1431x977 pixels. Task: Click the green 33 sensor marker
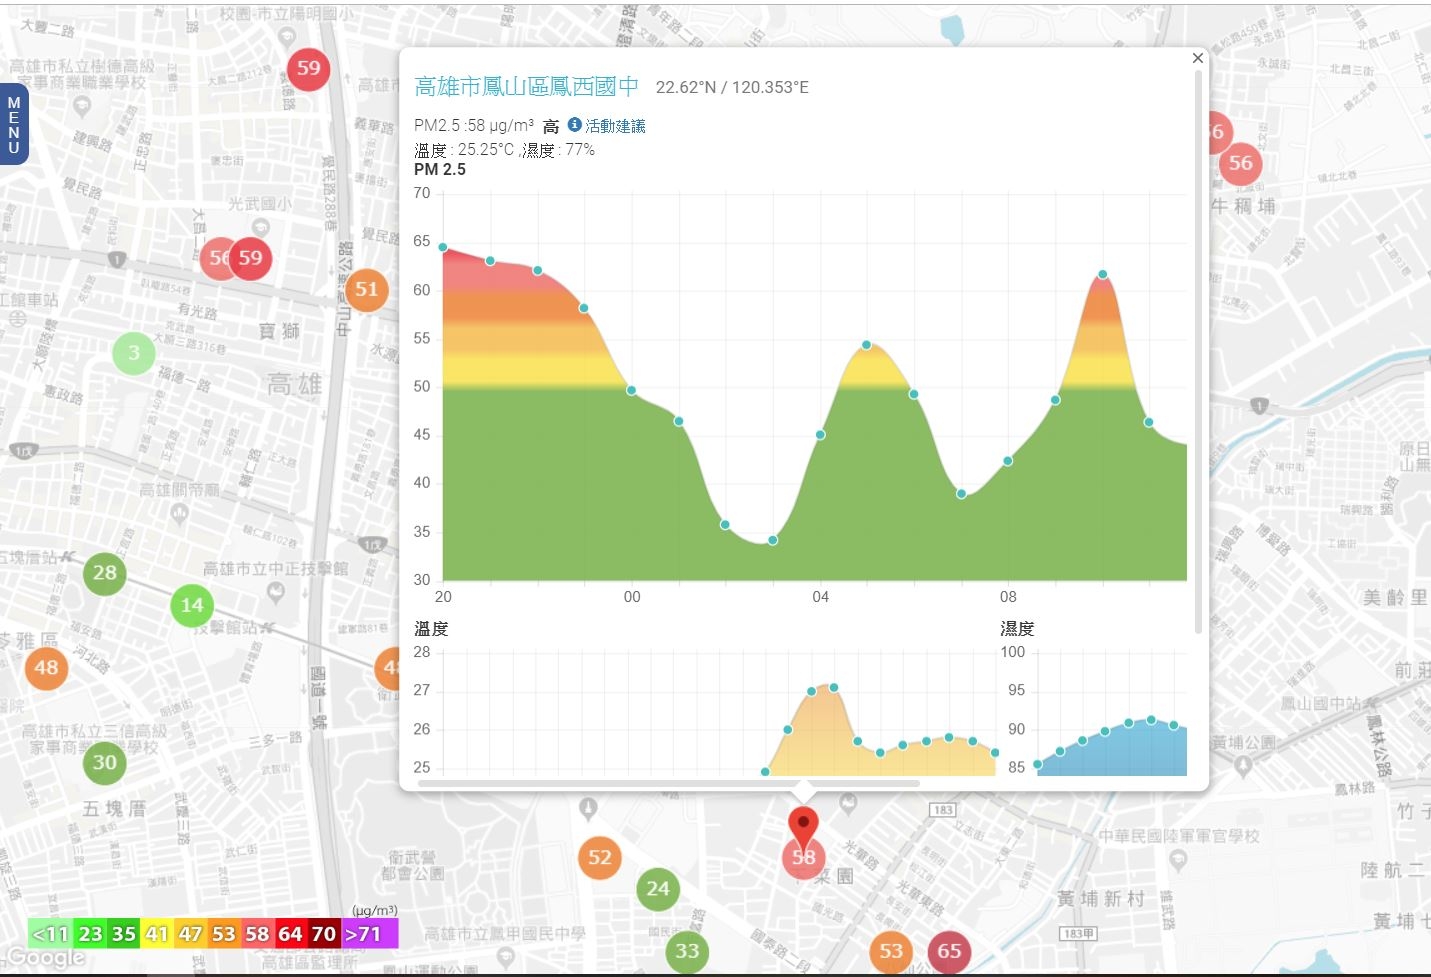coord(687,951)
